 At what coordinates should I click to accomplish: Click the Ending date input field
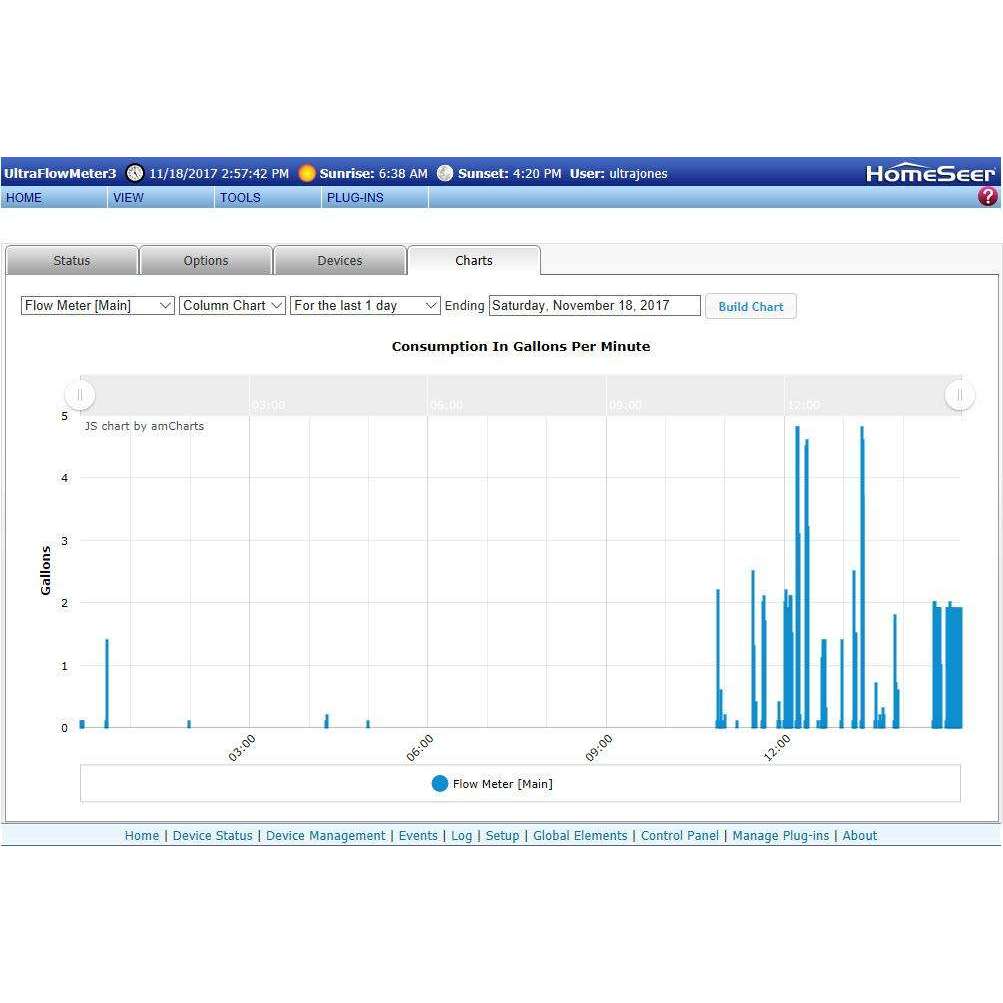click(594, 306)
